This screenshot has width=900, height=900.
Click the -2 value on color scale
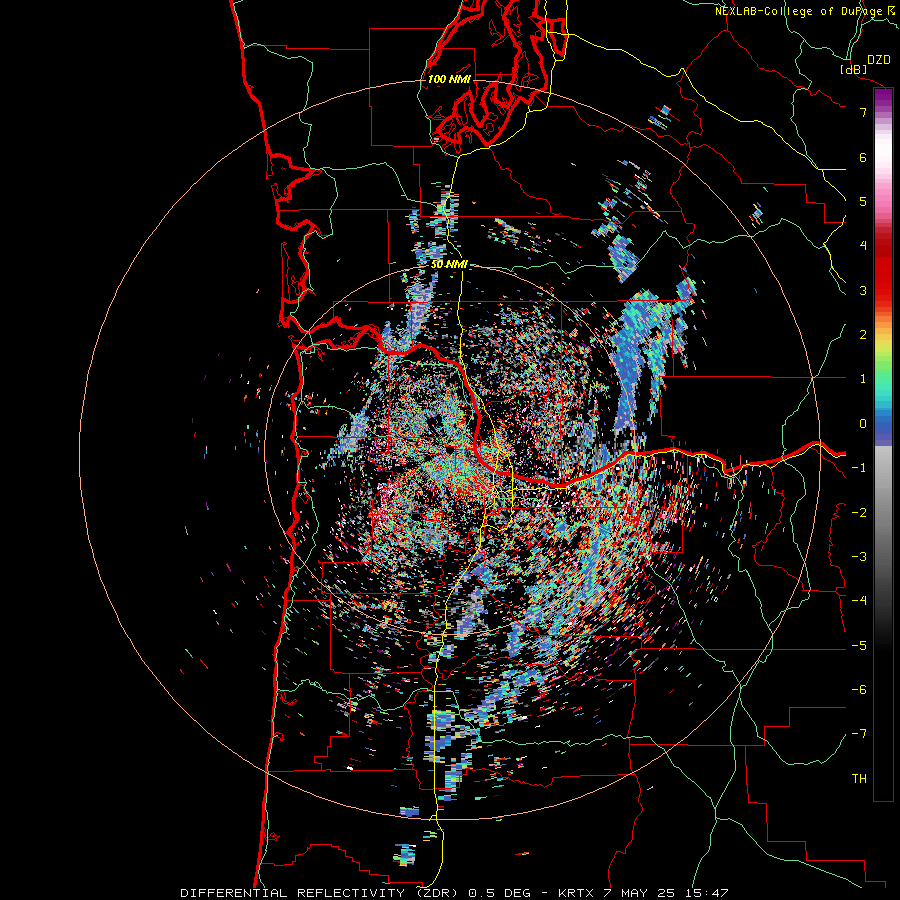coord(859,512)
